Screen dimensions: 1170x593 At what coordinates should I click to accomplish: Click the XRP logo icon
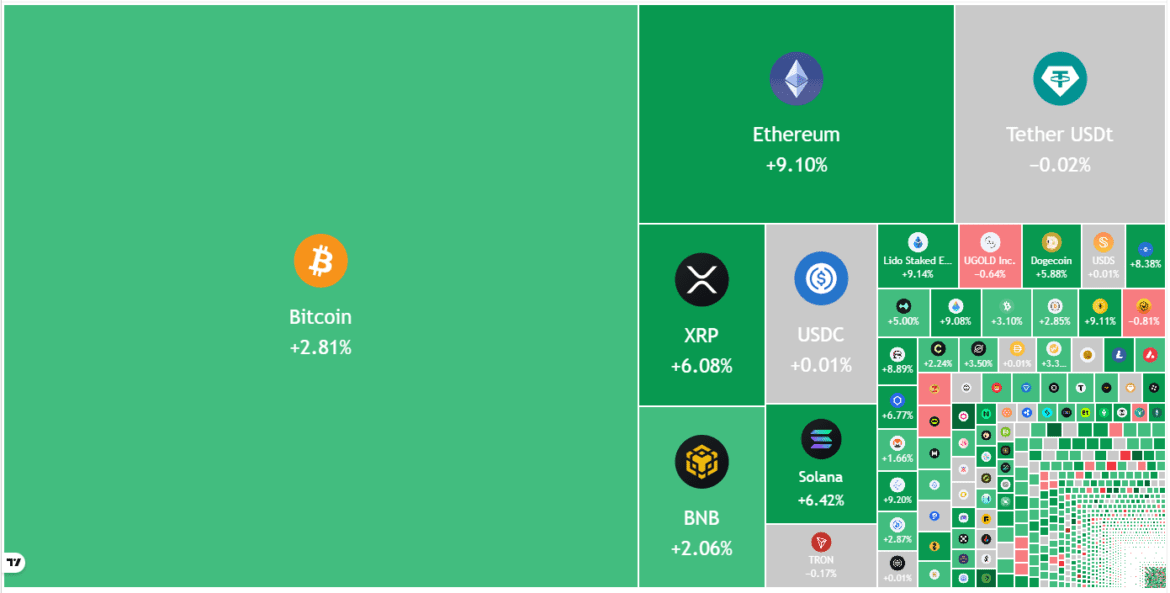pos(701,278)
